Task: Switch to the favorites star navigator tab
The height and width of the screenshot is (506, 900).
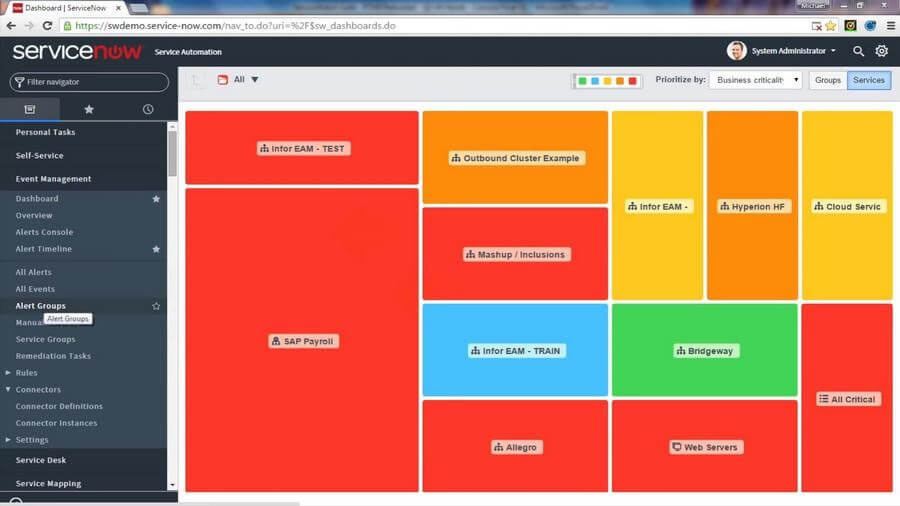Action: (89, 109)
